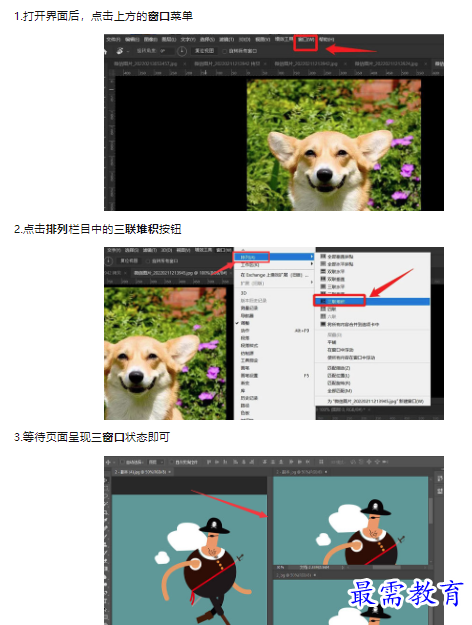This screenshot has height=625, width=472.
Task: Open the 图像(I) menu in step 1 image
Action: (x=150, y=39)
